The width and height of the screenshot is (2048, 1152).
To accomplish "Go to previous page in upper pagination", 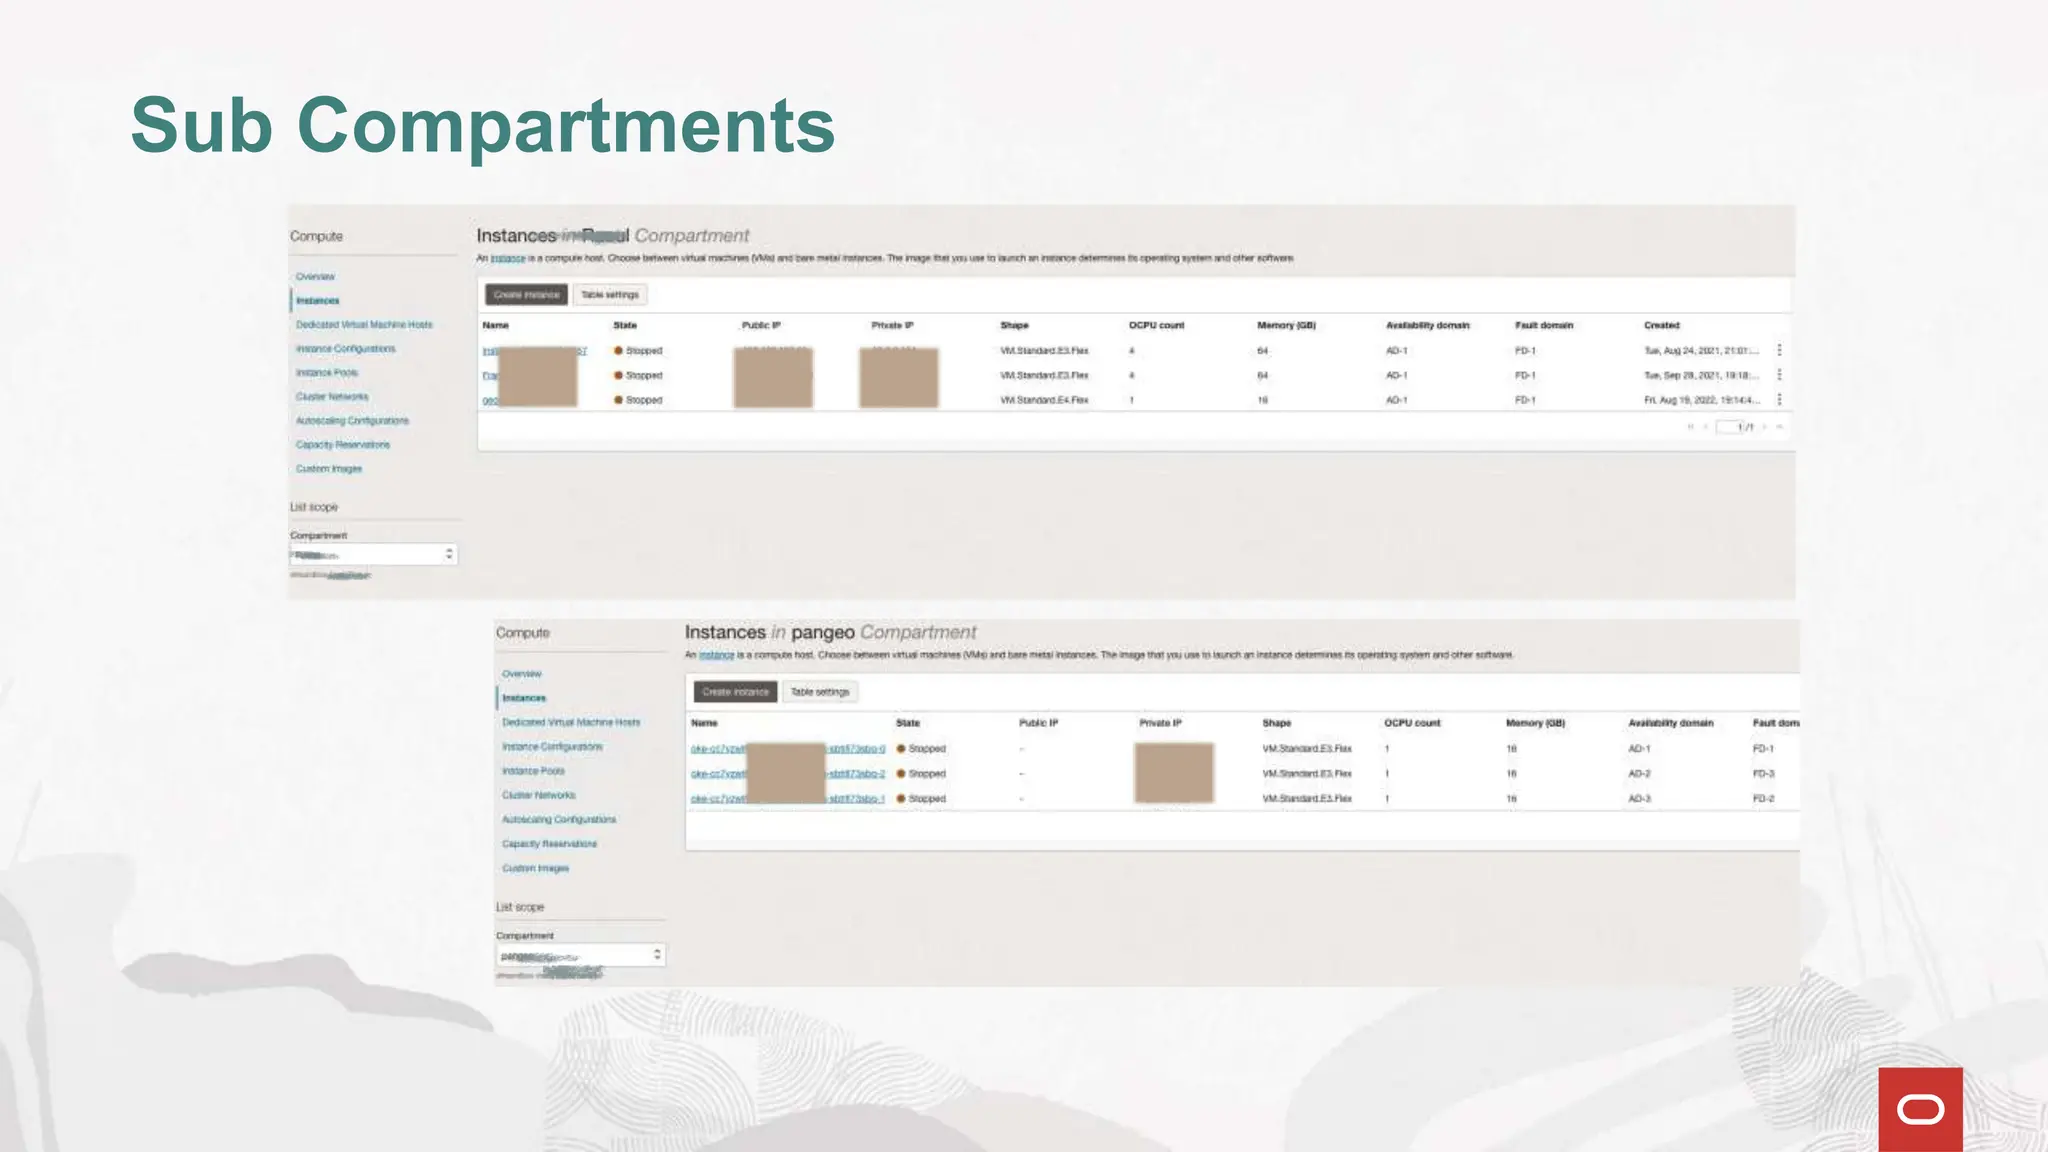I will click(x=1705, y=427).
